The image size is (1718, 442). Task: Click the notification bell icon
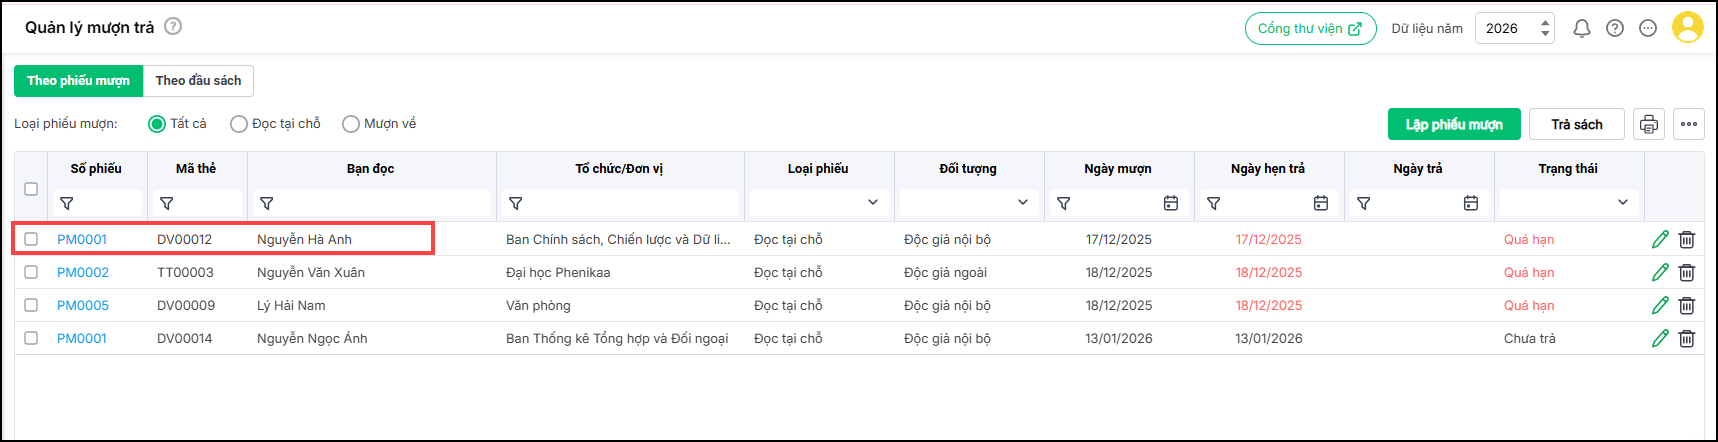tap(1582, 29)
